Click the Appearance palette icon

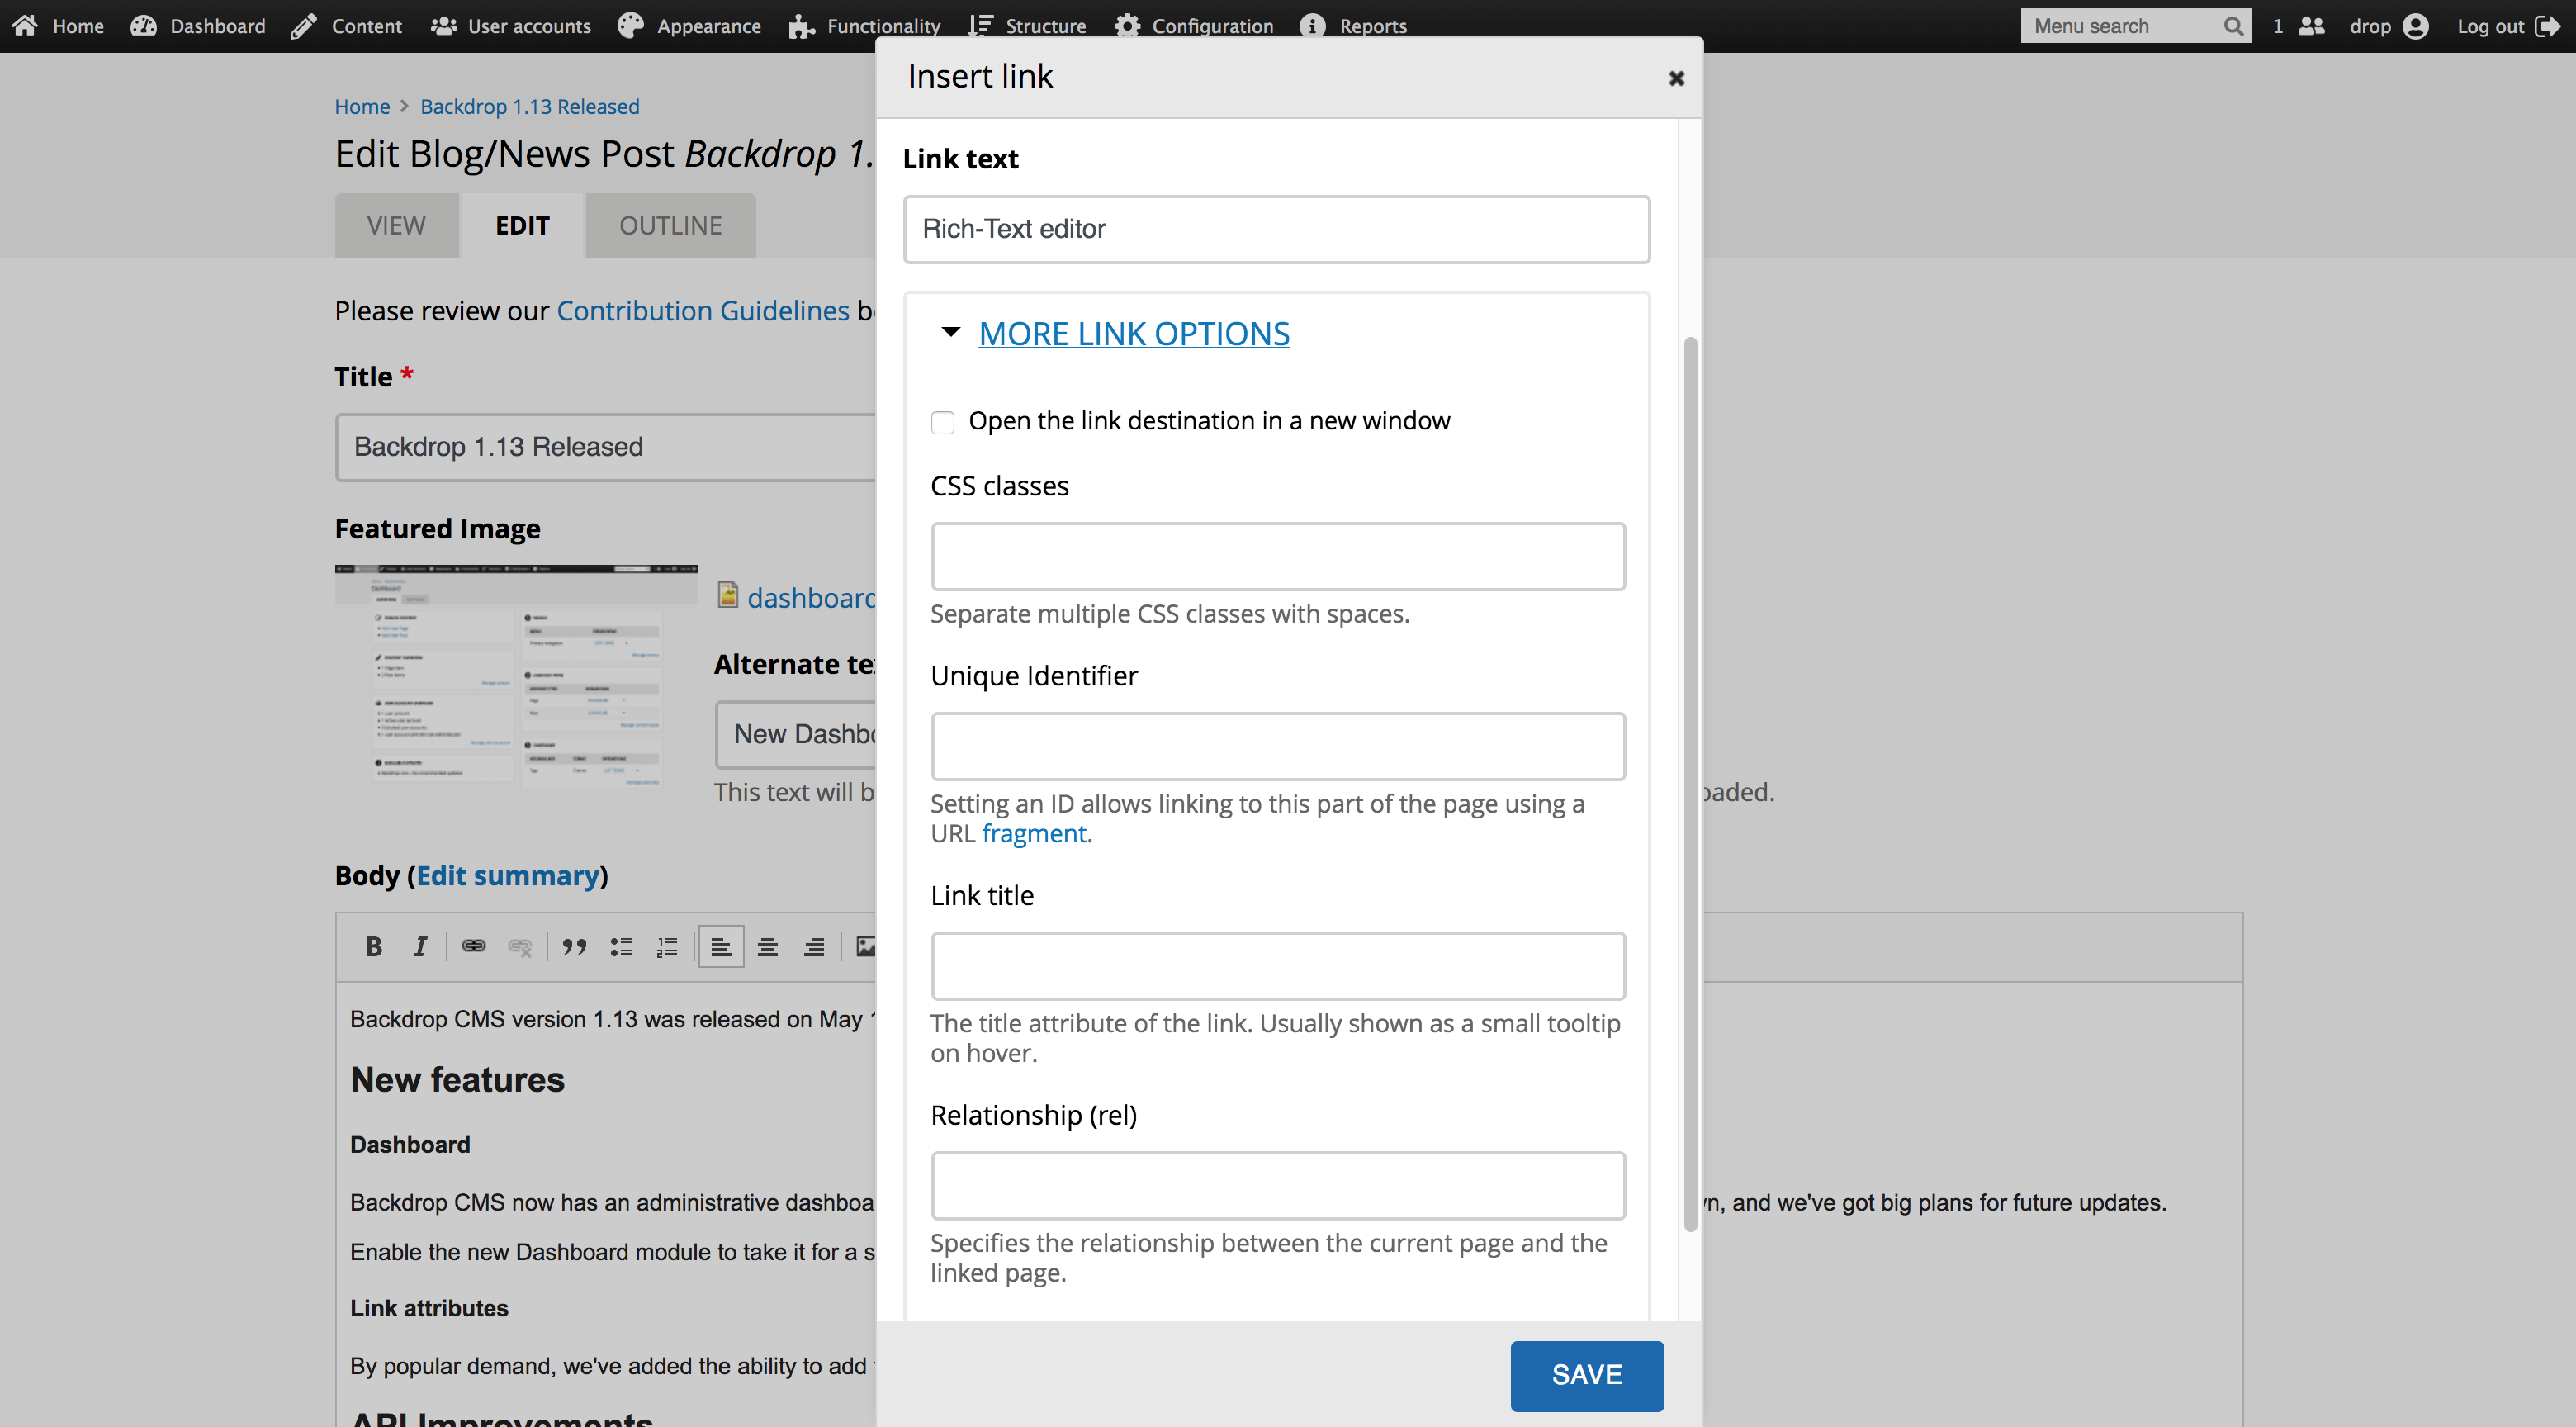pyautogui.click(x=630, y=25)
